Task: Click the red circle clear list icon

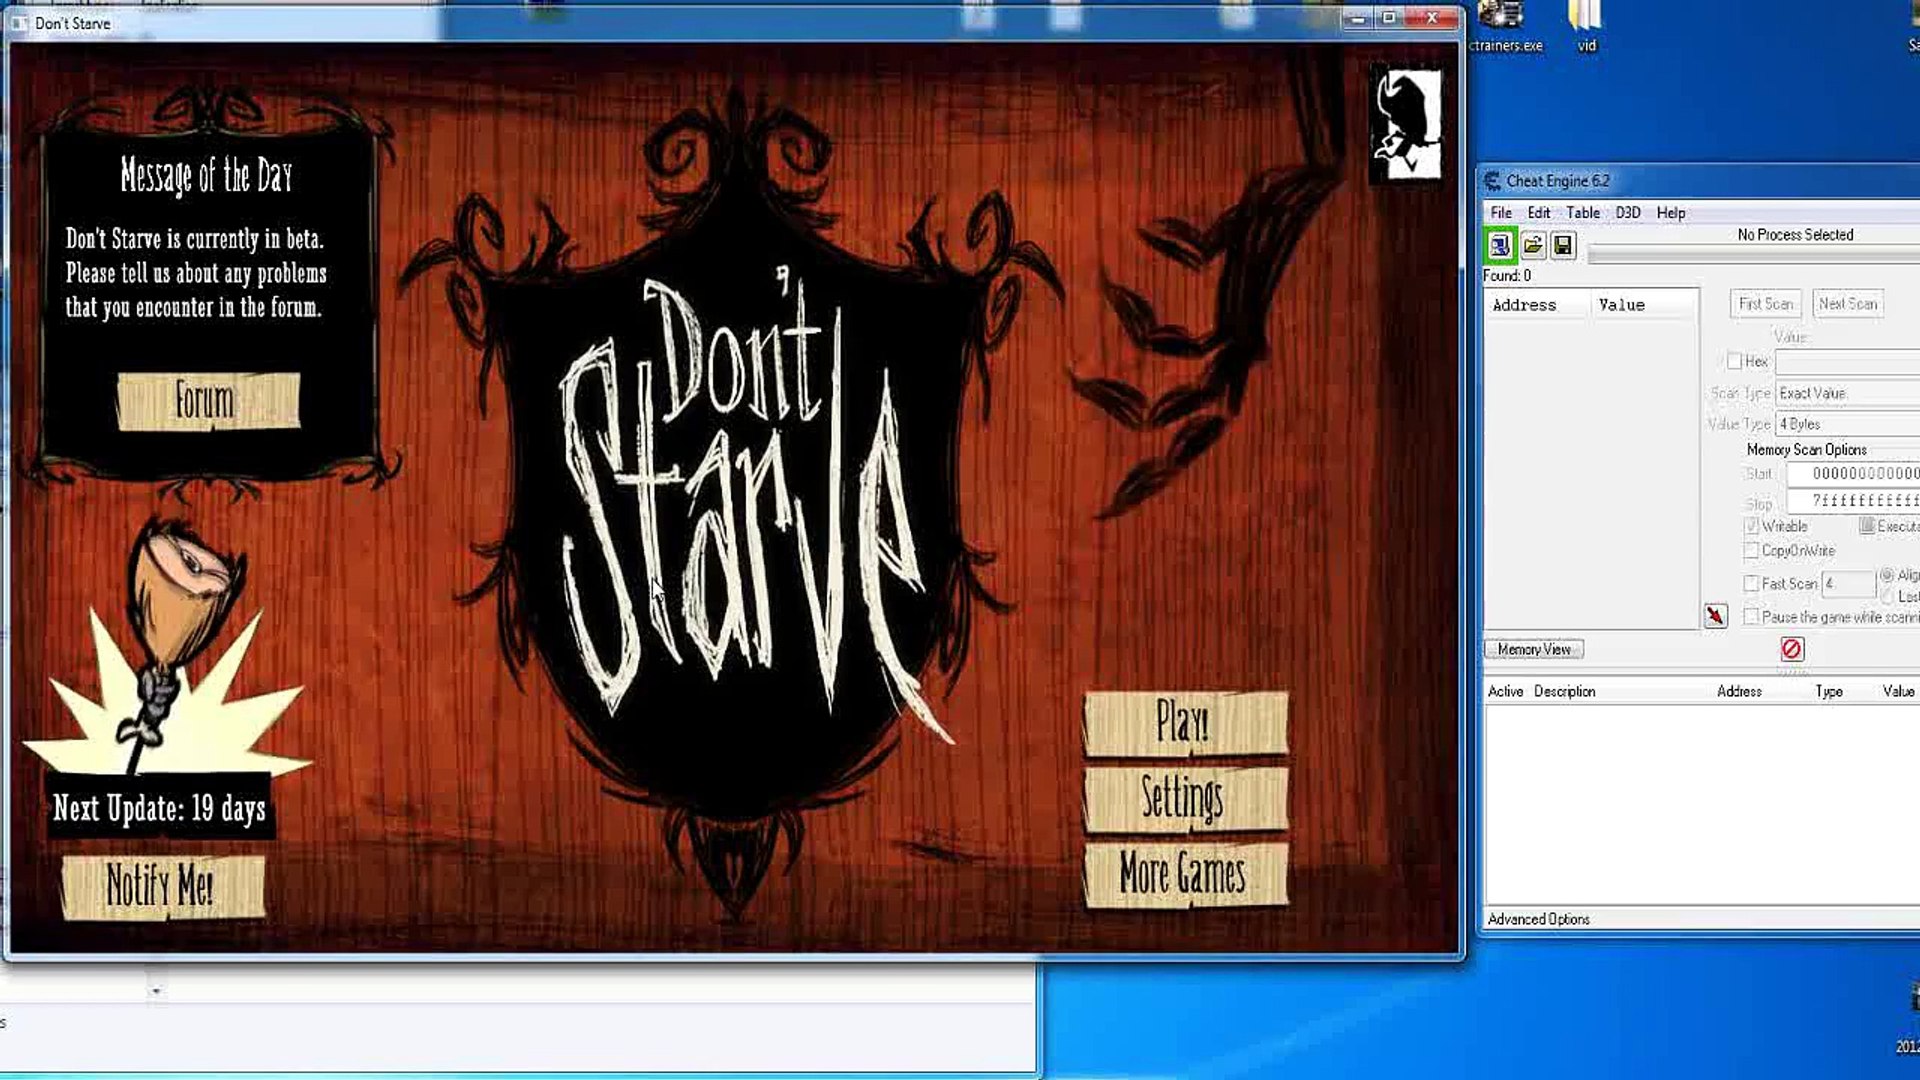Action: pyautogui.click(x=1791, y=650)
